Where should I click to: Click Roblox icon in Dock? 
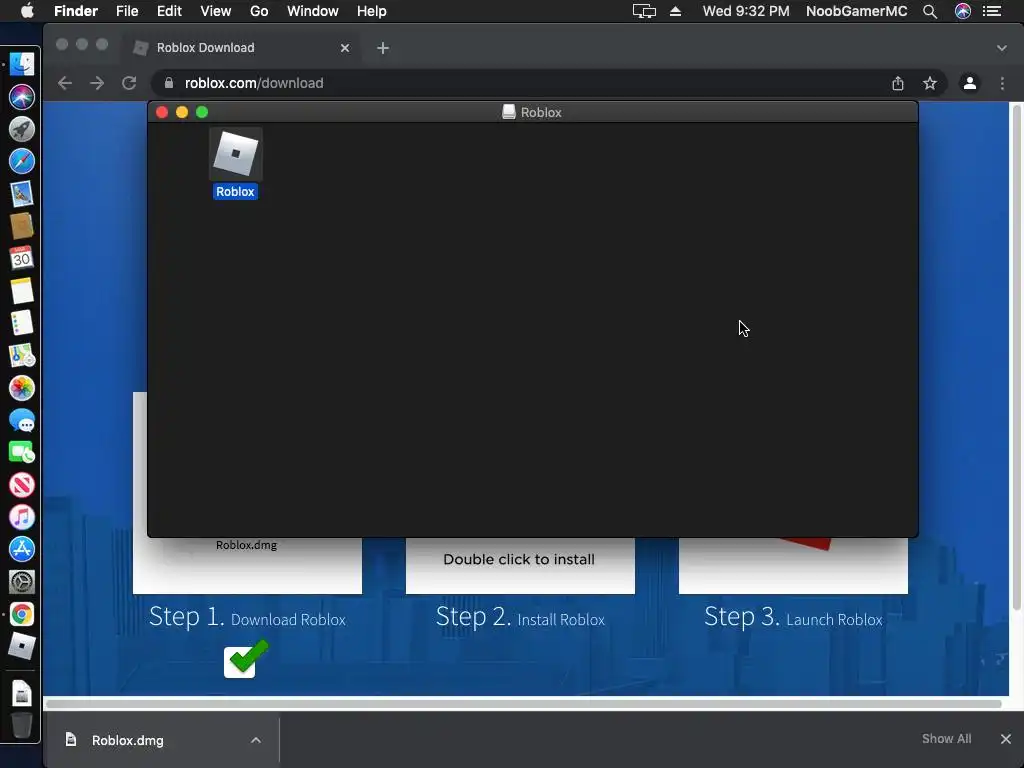pos(22,647)
